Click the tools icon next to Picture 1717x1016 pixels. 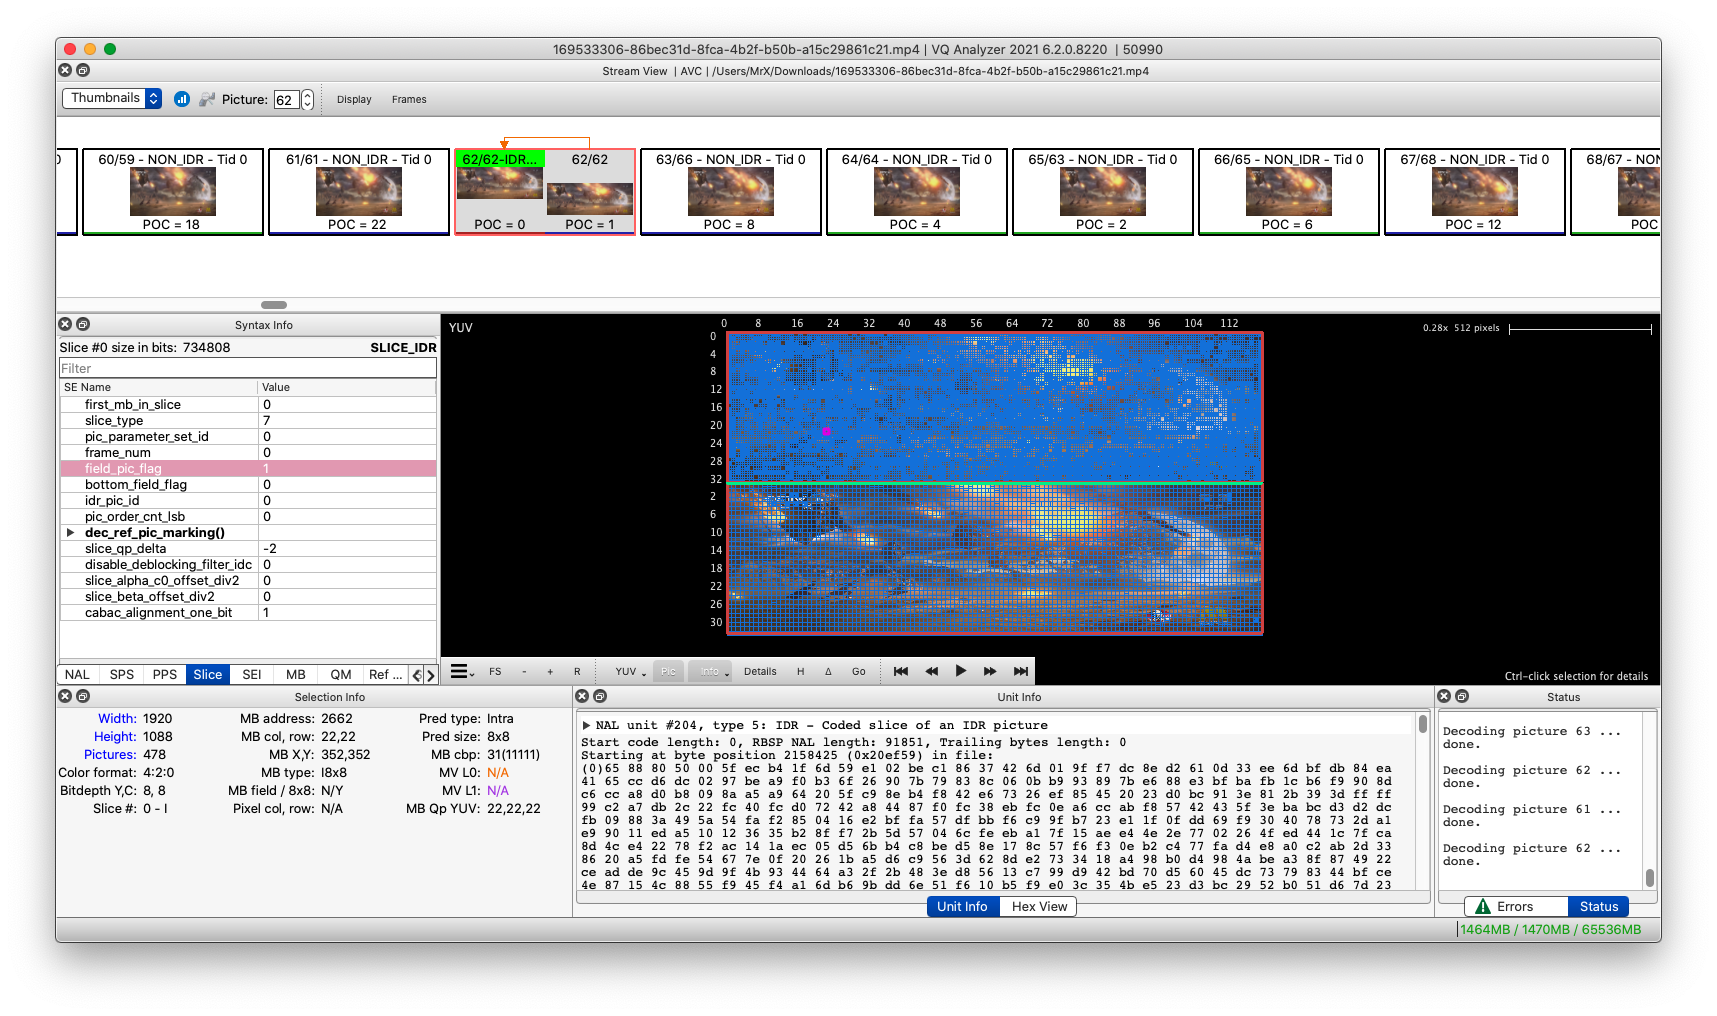[207, 99]
